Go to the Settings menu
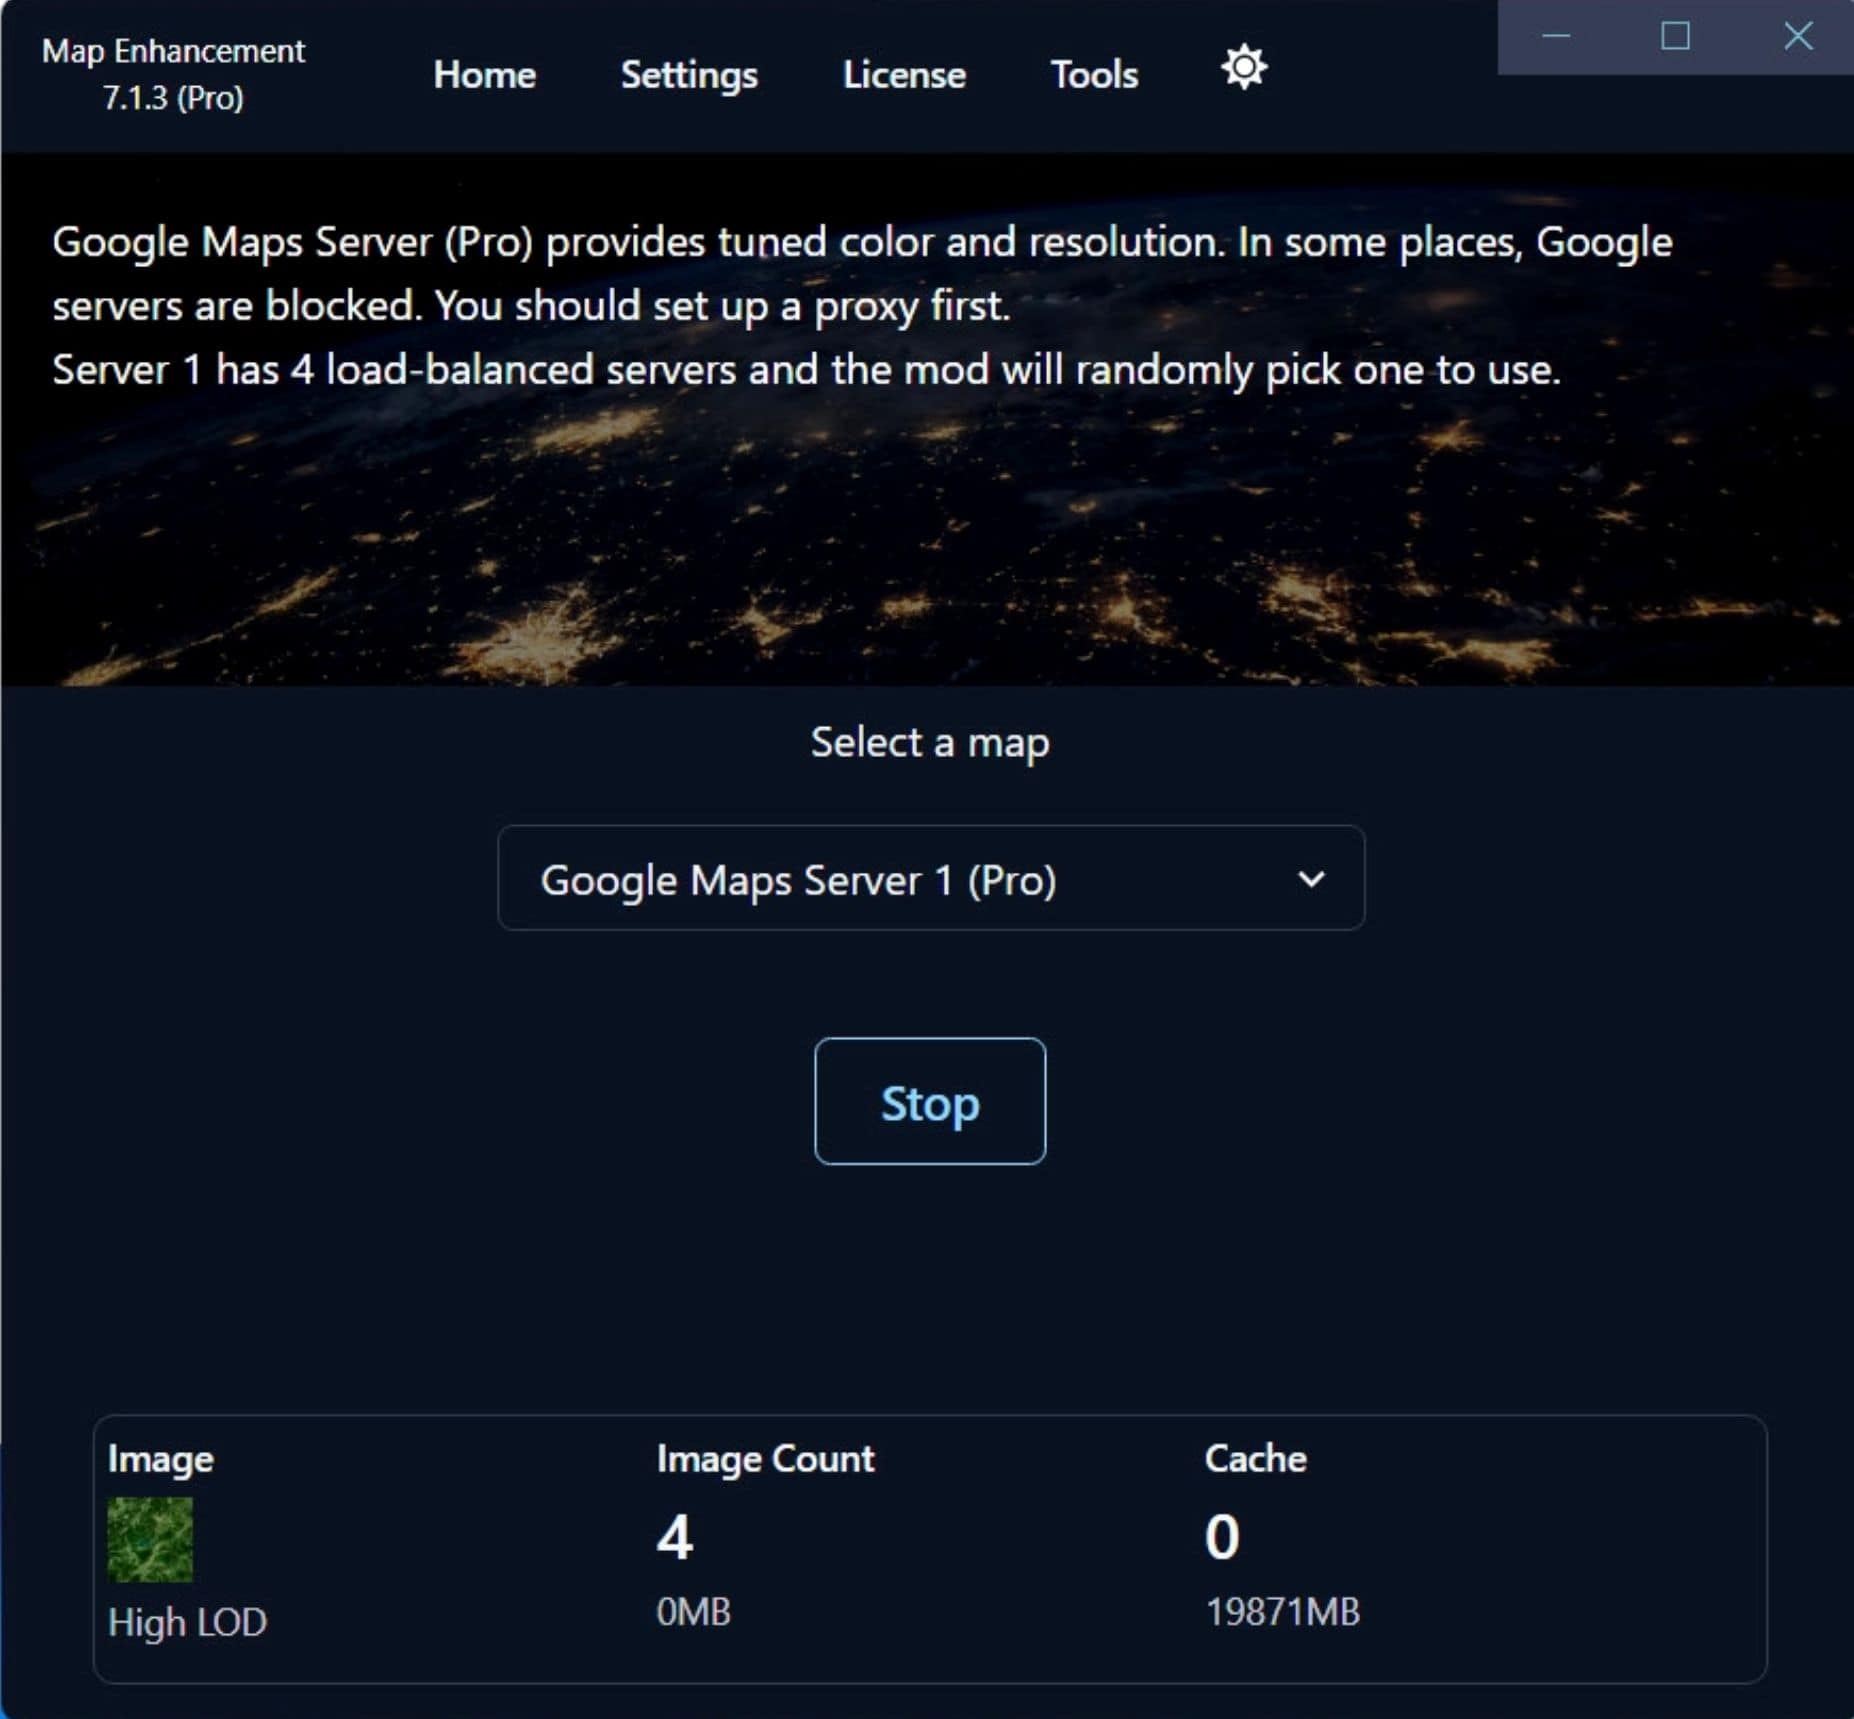The height and width of the screenshot is (1719, 1854). click(x=688, y=75)
